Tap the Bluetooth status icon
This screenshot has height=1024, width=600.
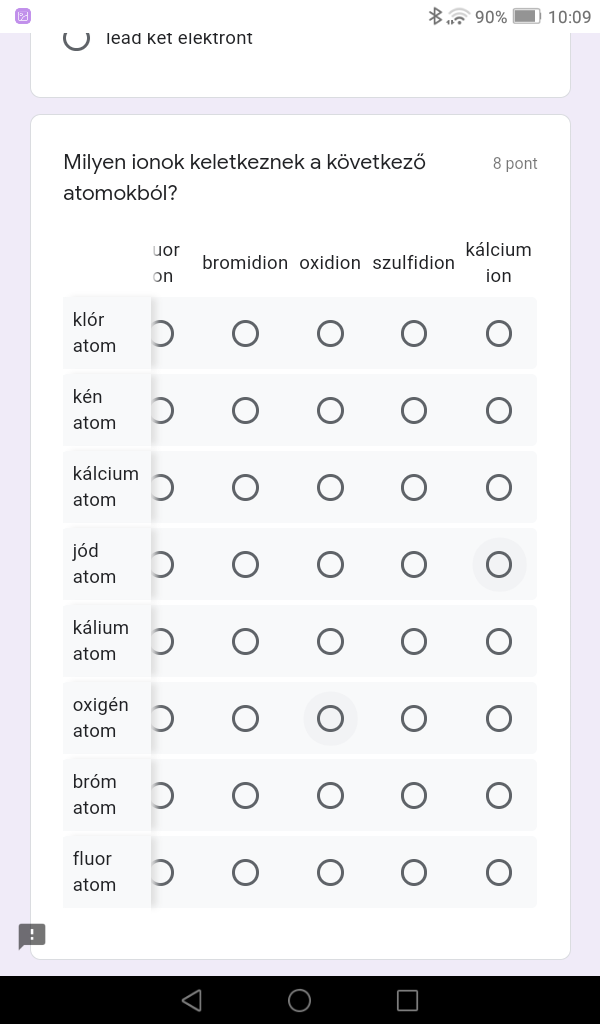(435, 16)
